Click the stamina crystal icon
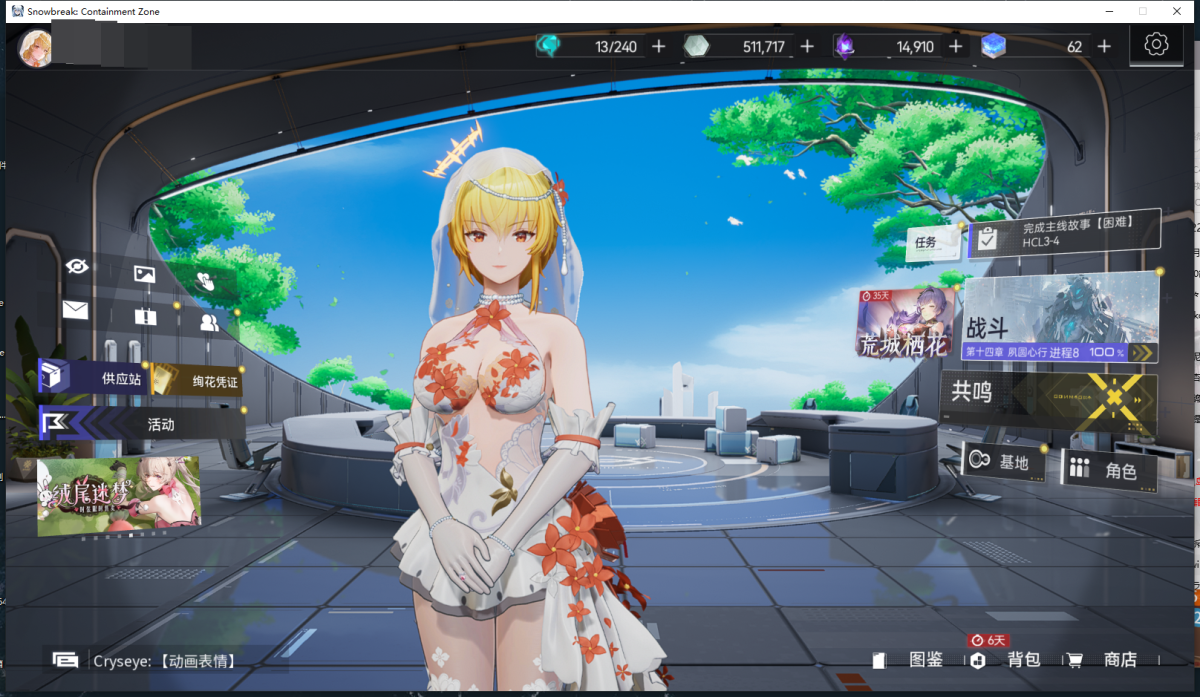This screenshot has width=1200, height=697. coord(549,46)
